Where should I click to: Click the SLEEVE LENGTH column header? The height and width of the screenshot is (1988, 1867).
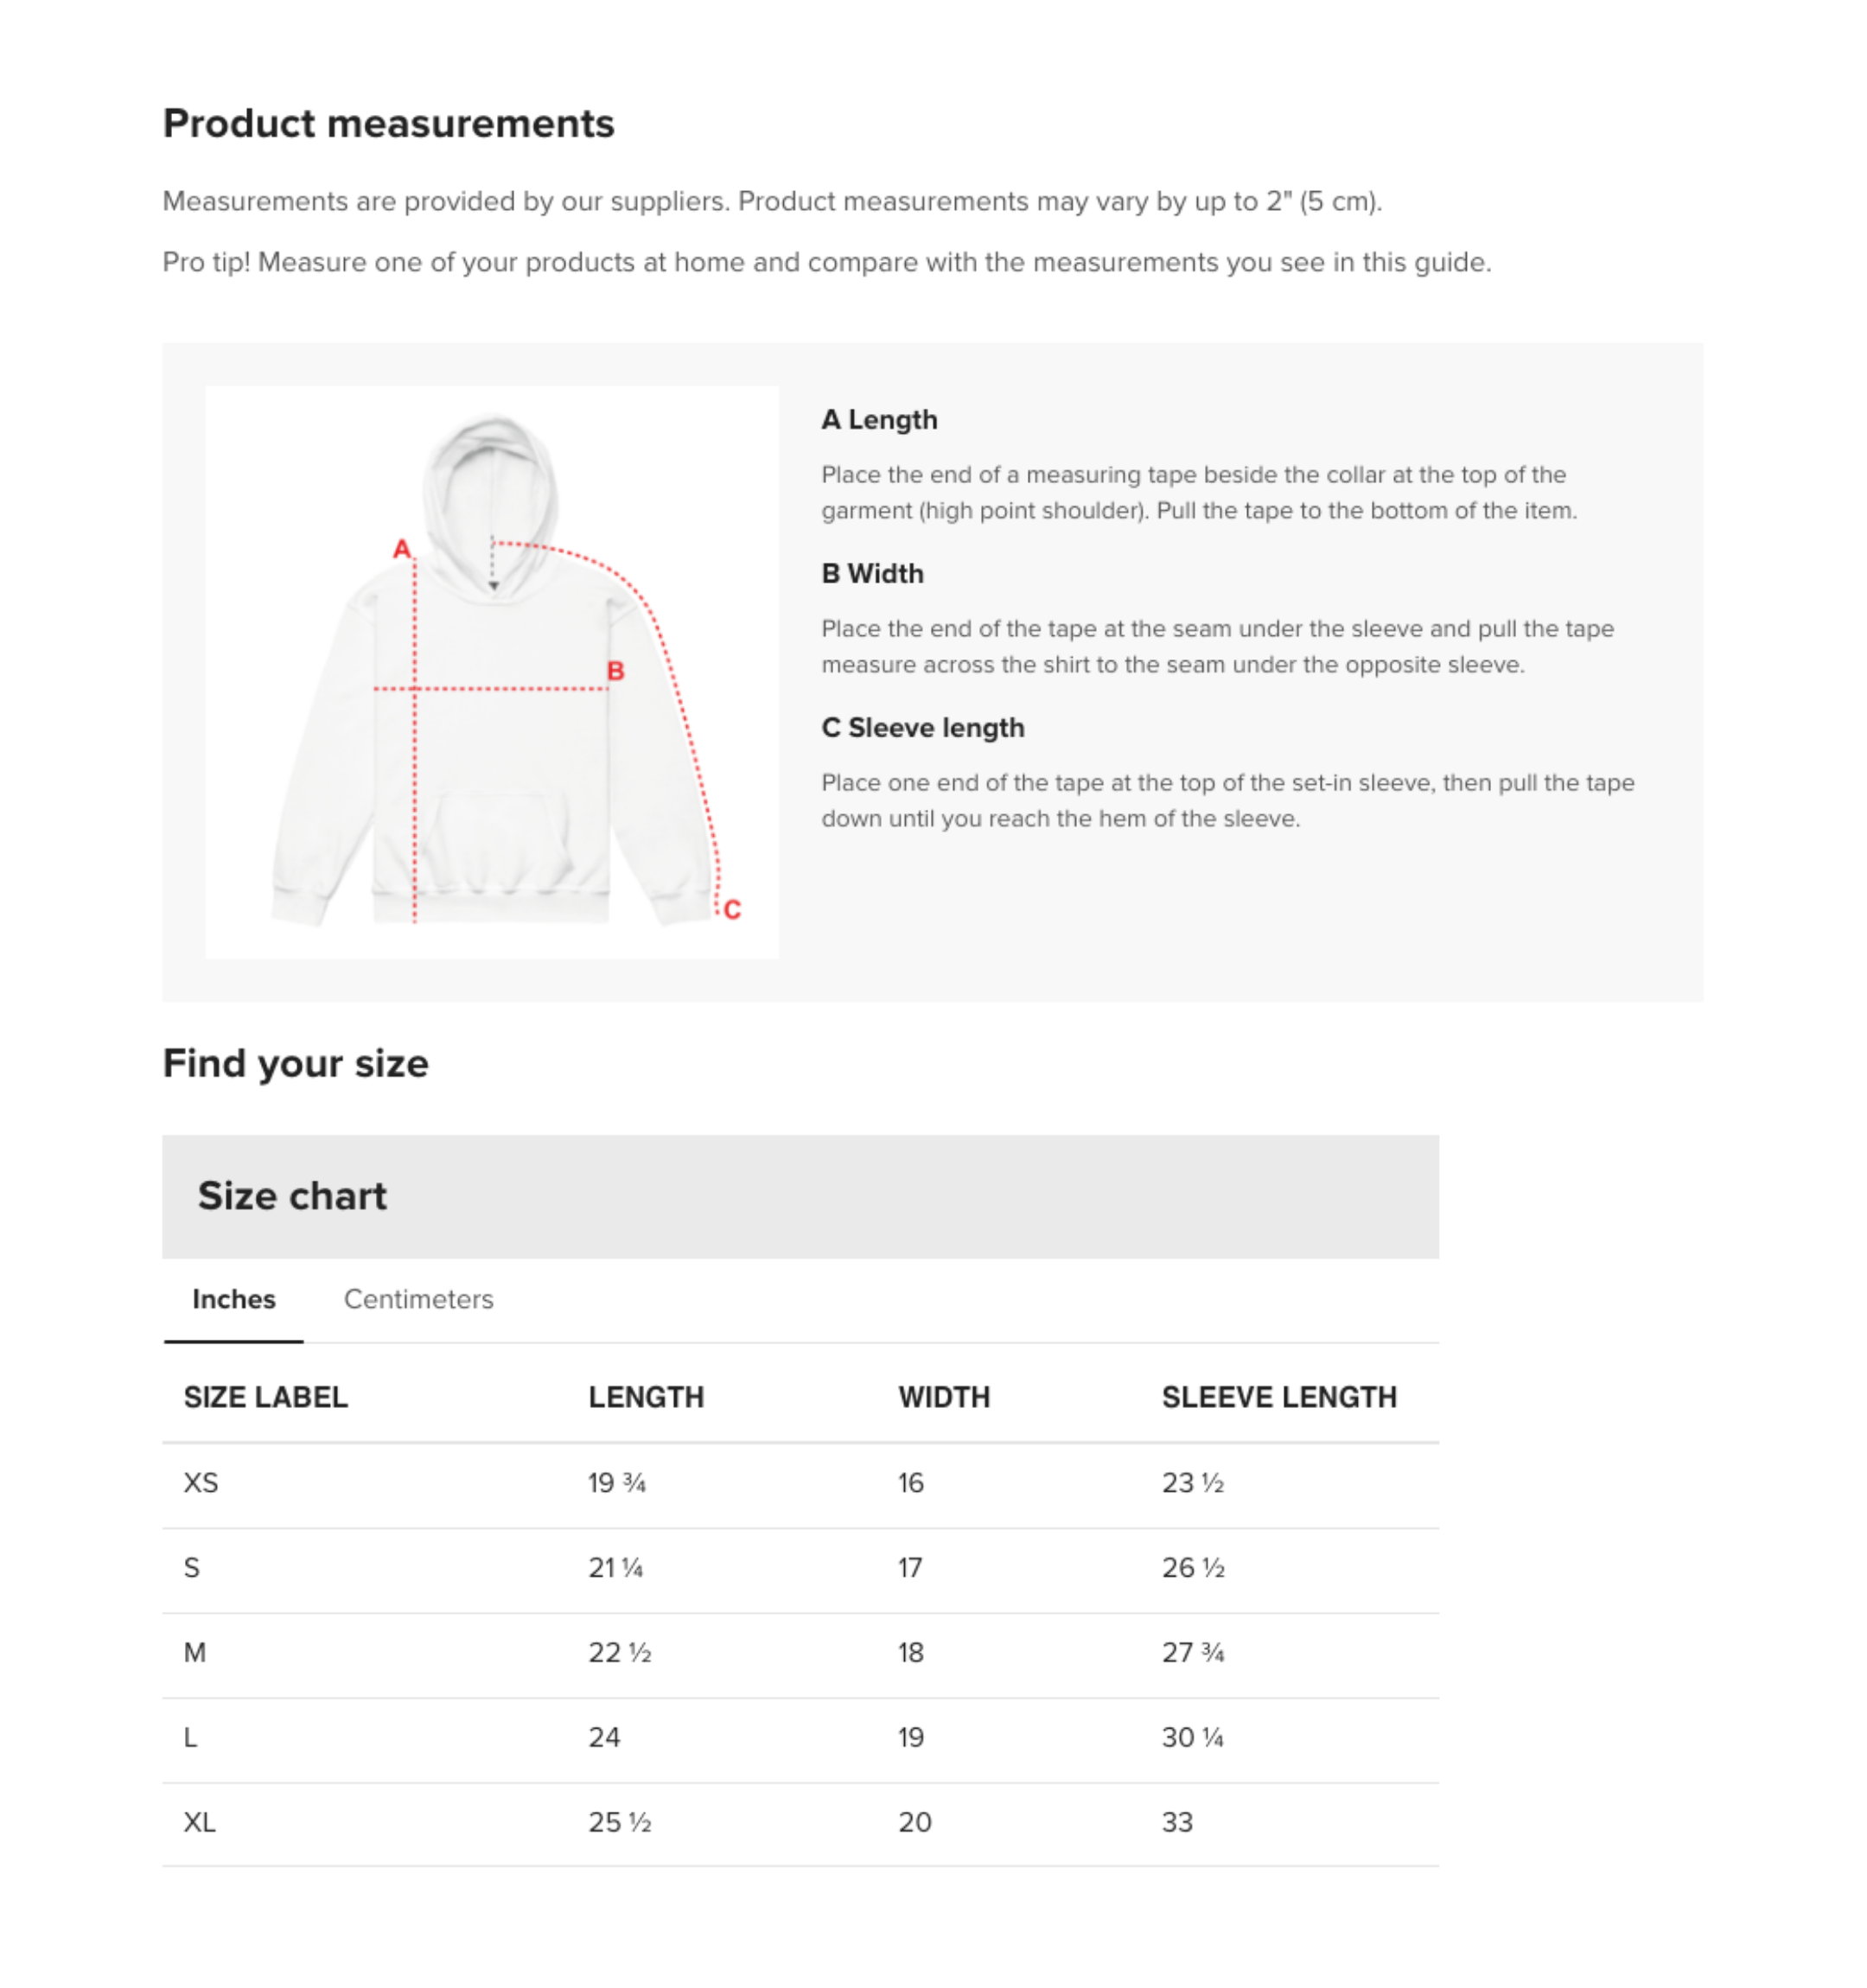tap(1279, 1397)
